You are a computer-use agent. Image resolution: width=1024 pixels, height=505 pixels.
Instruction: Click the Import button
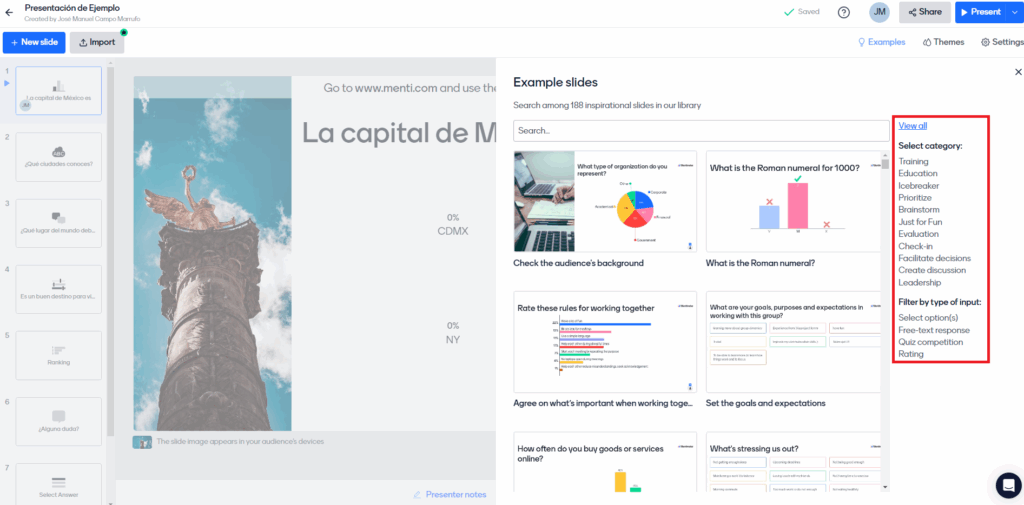point(97,42)
